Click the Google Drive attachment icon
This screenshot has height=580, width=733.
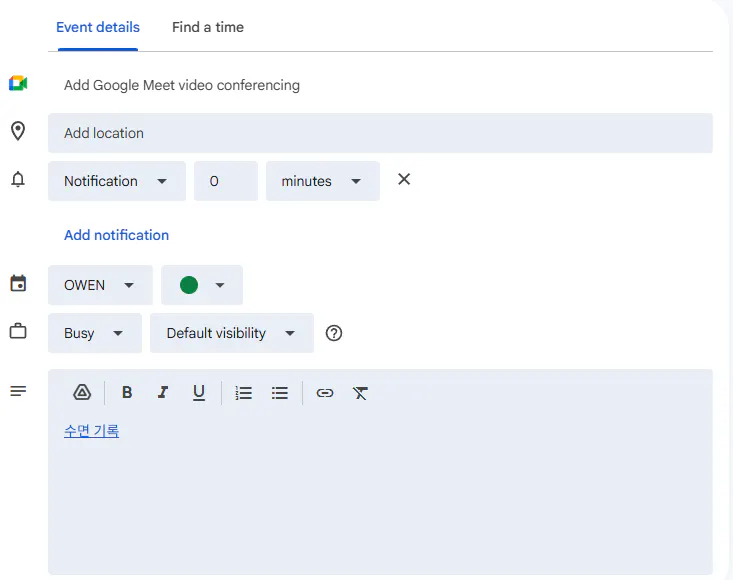82,393
